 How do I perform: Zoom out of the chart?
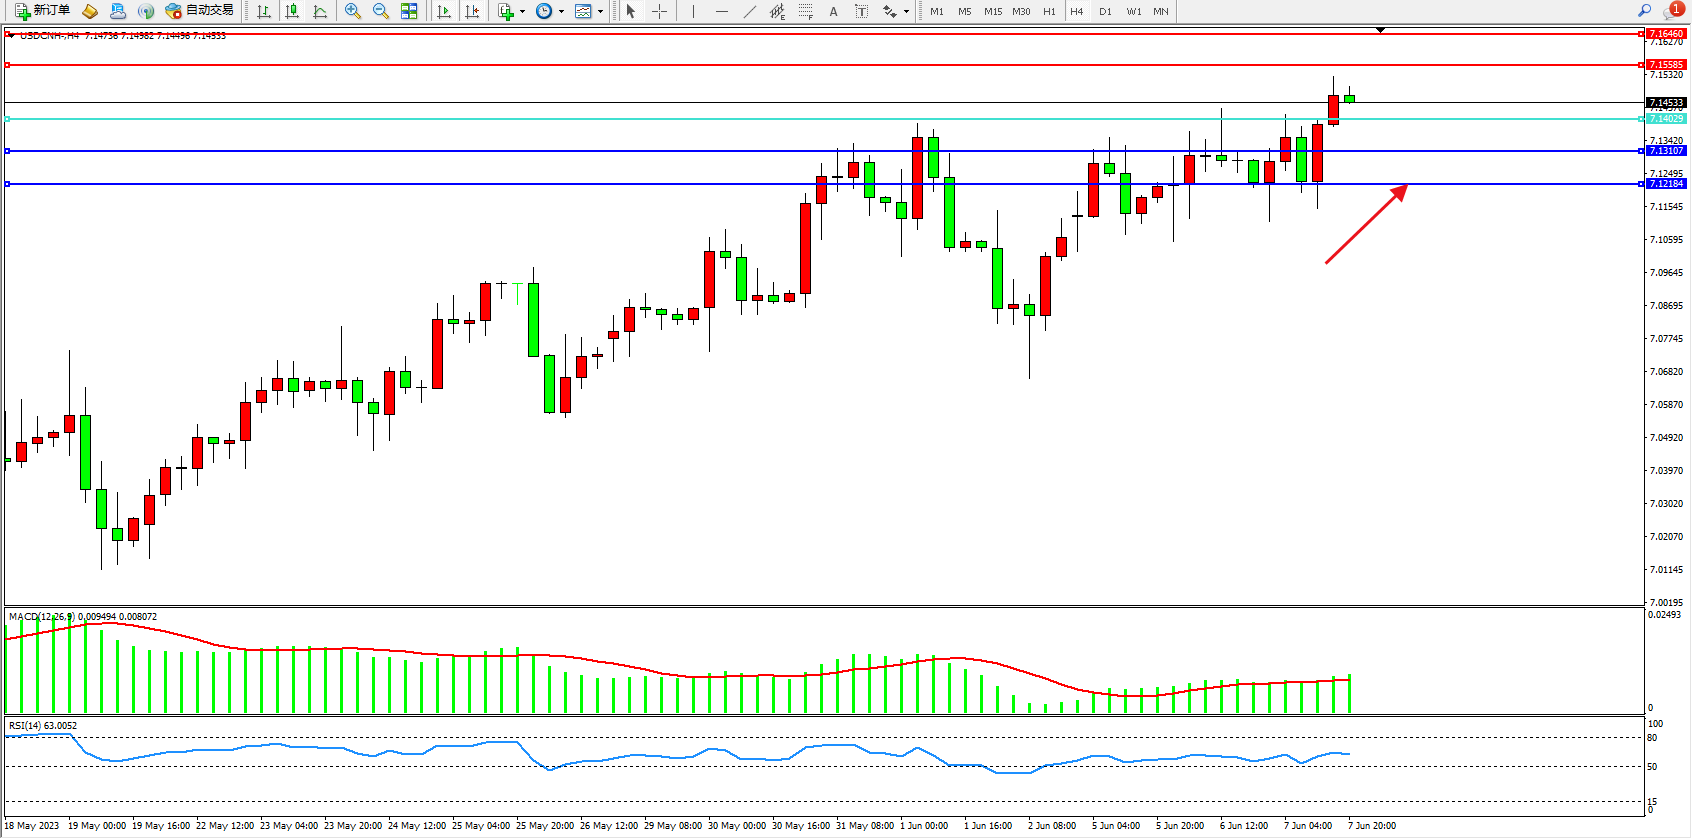(381, 11)
